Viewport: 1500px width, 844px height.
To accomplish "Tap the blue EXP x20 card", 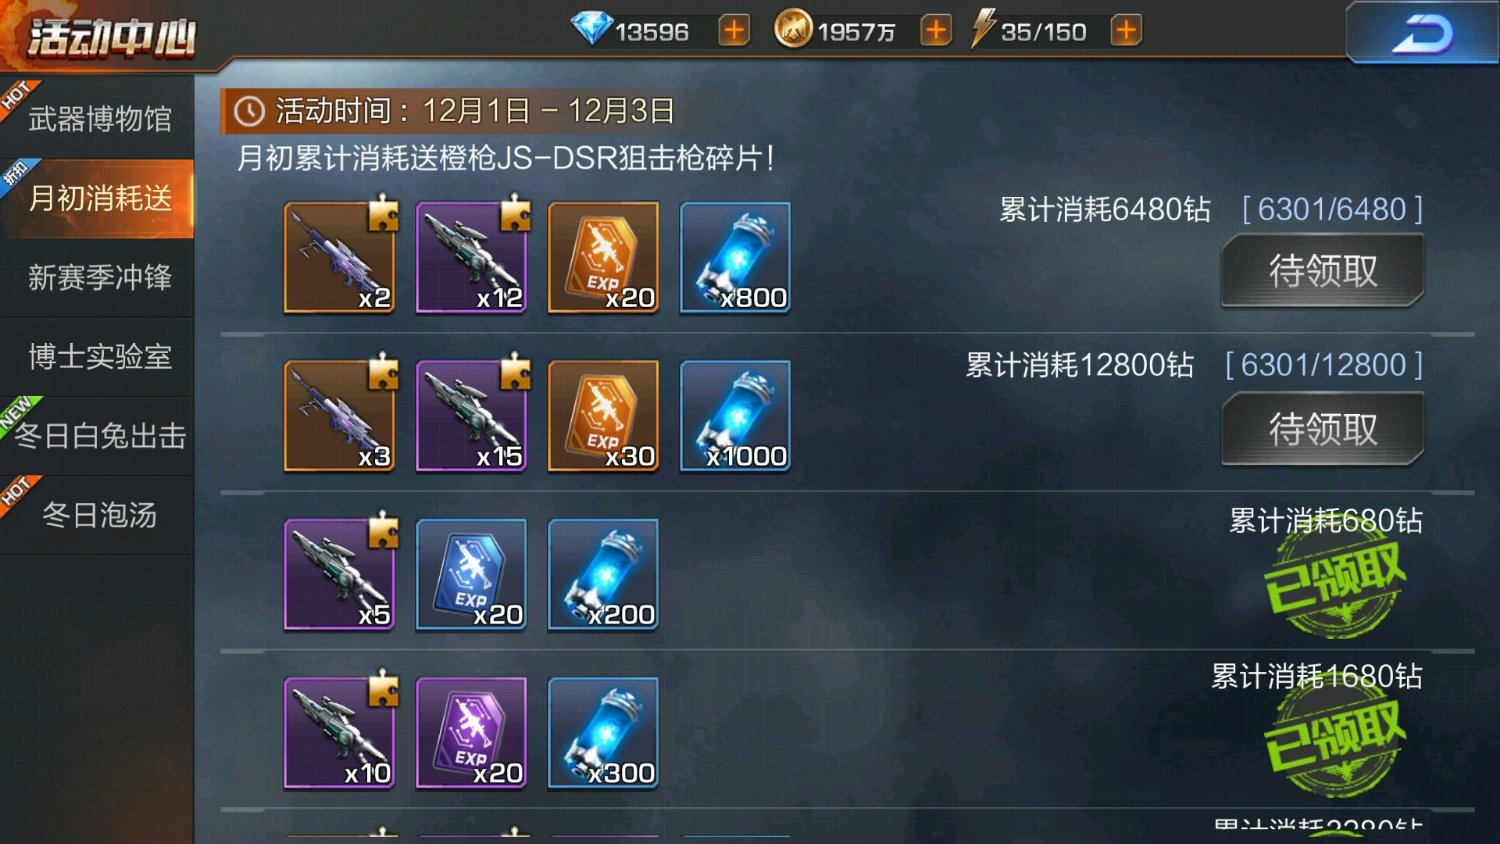I will click(471, 575).
